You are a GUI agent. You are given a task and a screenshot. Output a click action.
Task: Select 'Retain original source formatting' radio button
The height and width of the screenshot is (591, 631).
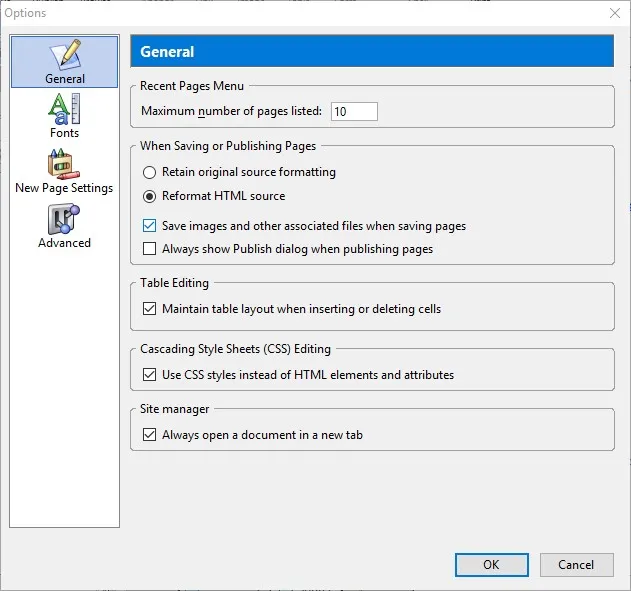[x=149, y=172]
